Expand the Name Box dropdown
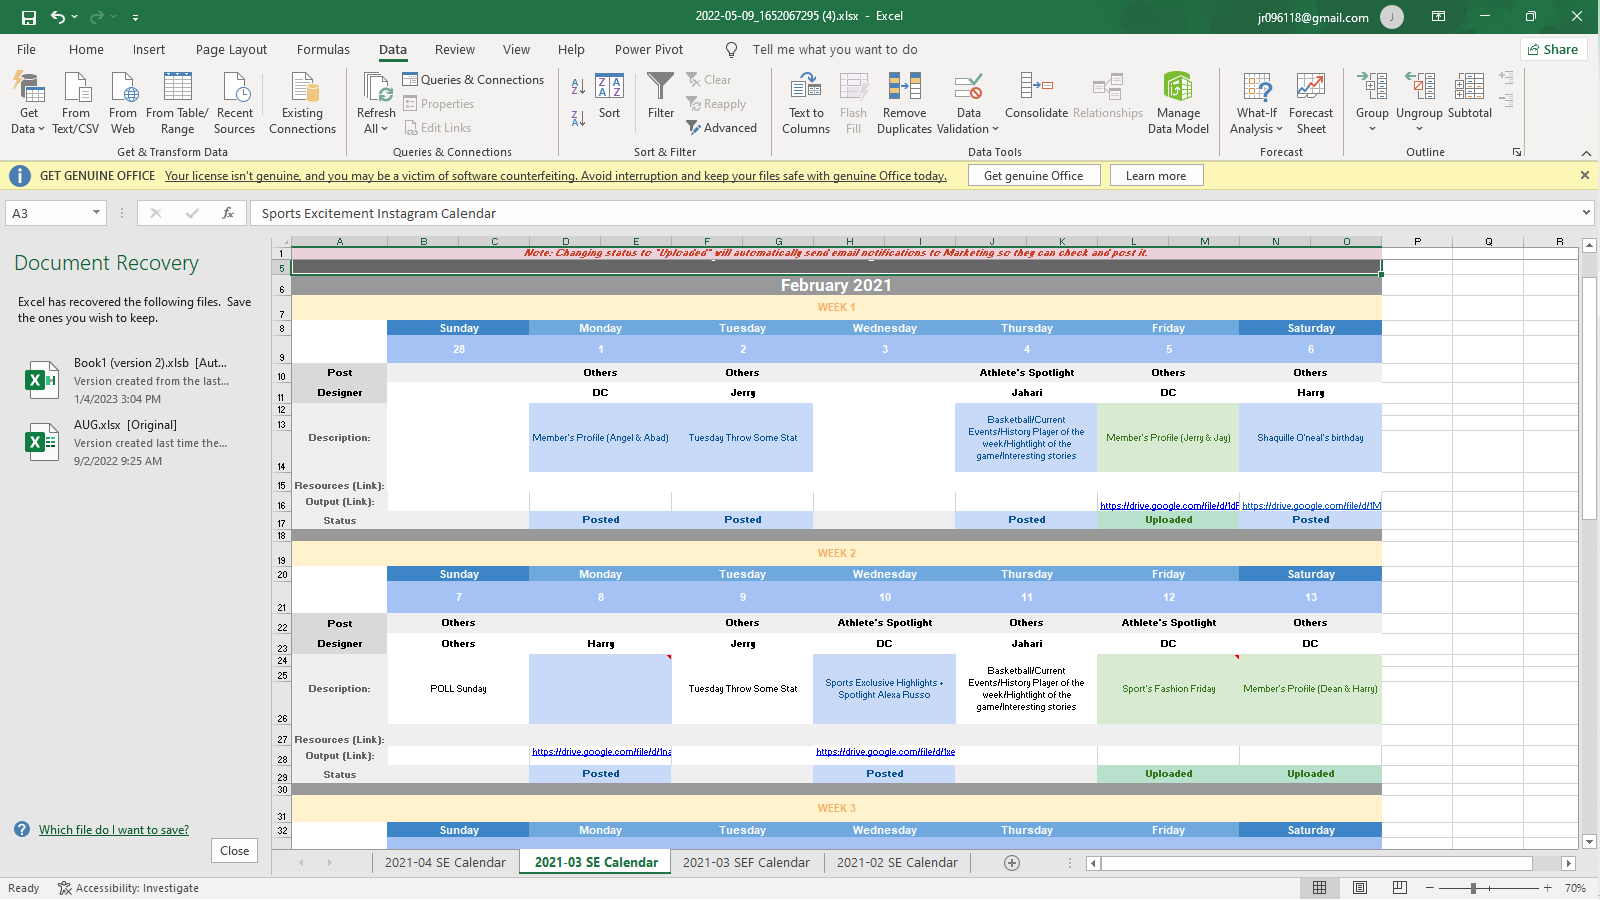 (x=96, y=213)
